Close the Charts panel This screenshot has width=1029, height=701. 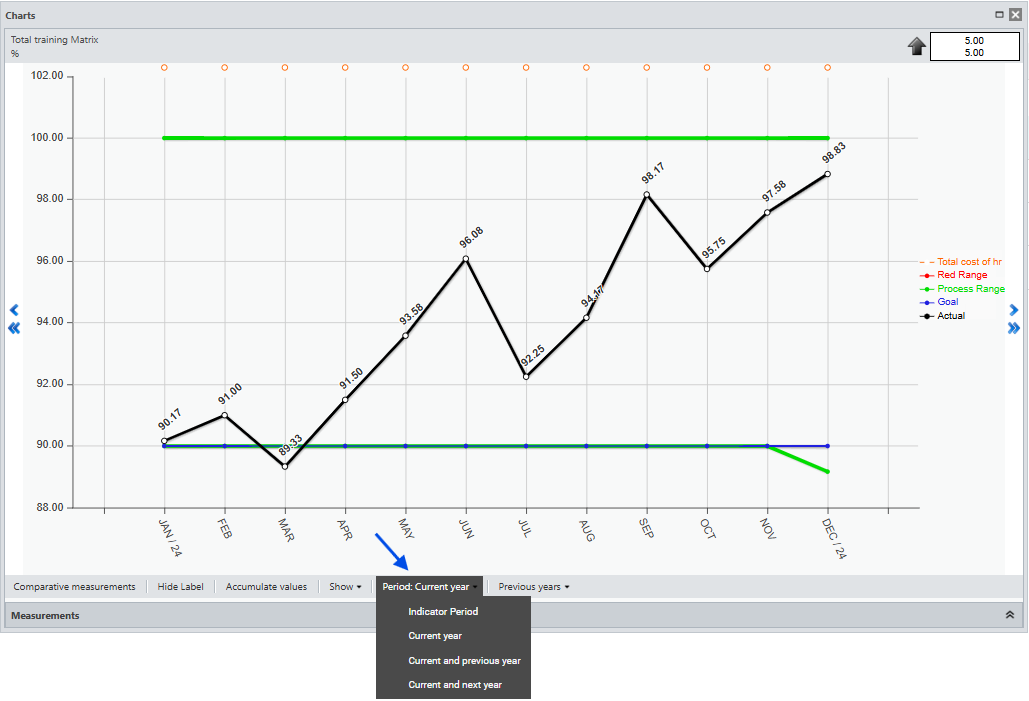tap(1015, 15)
